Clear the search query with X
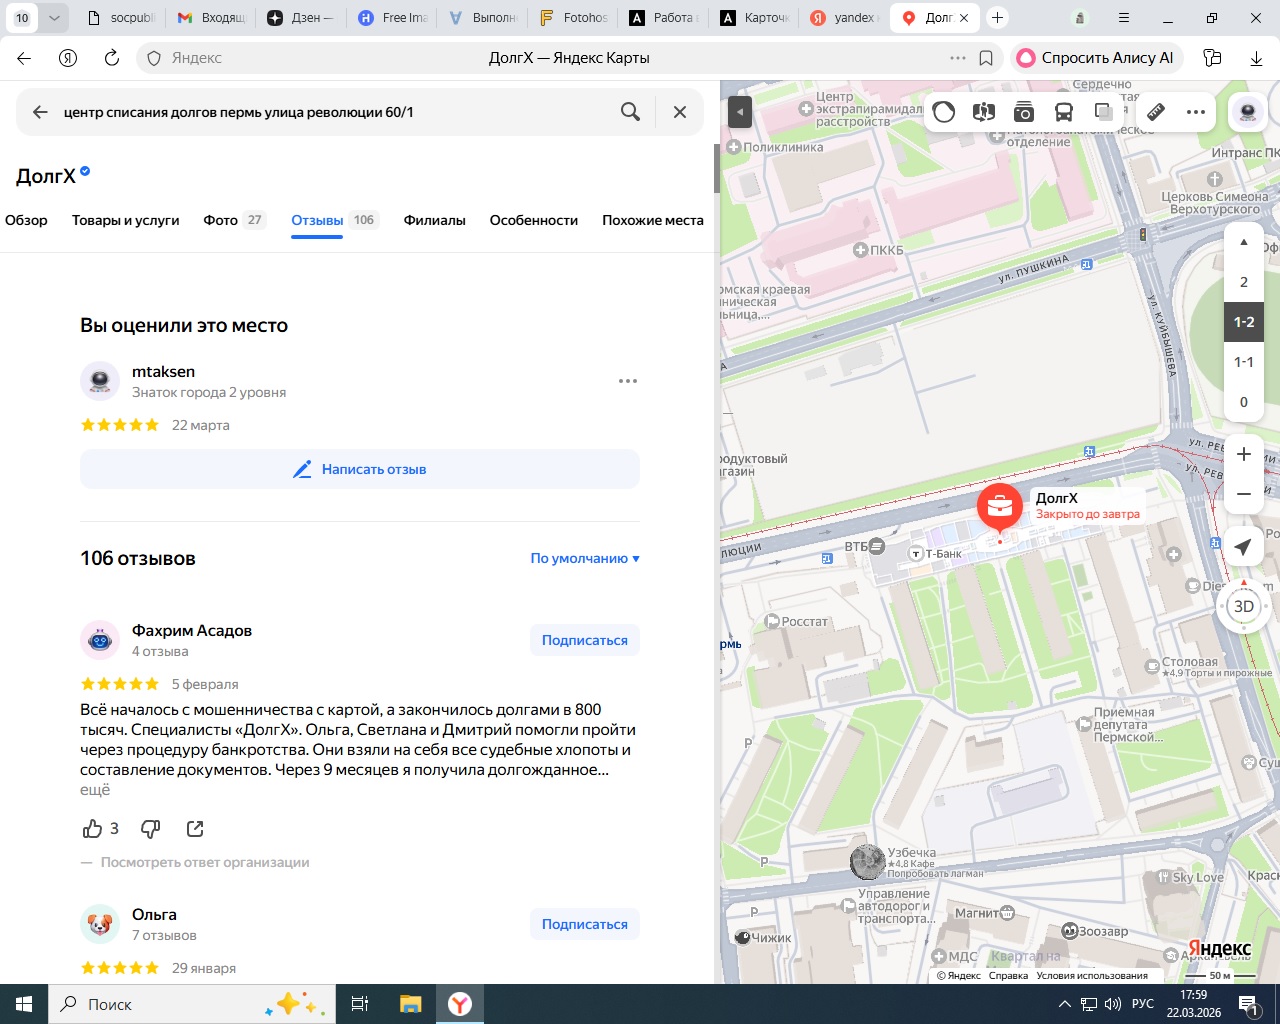1280x1024 pixels. point(680,112)
